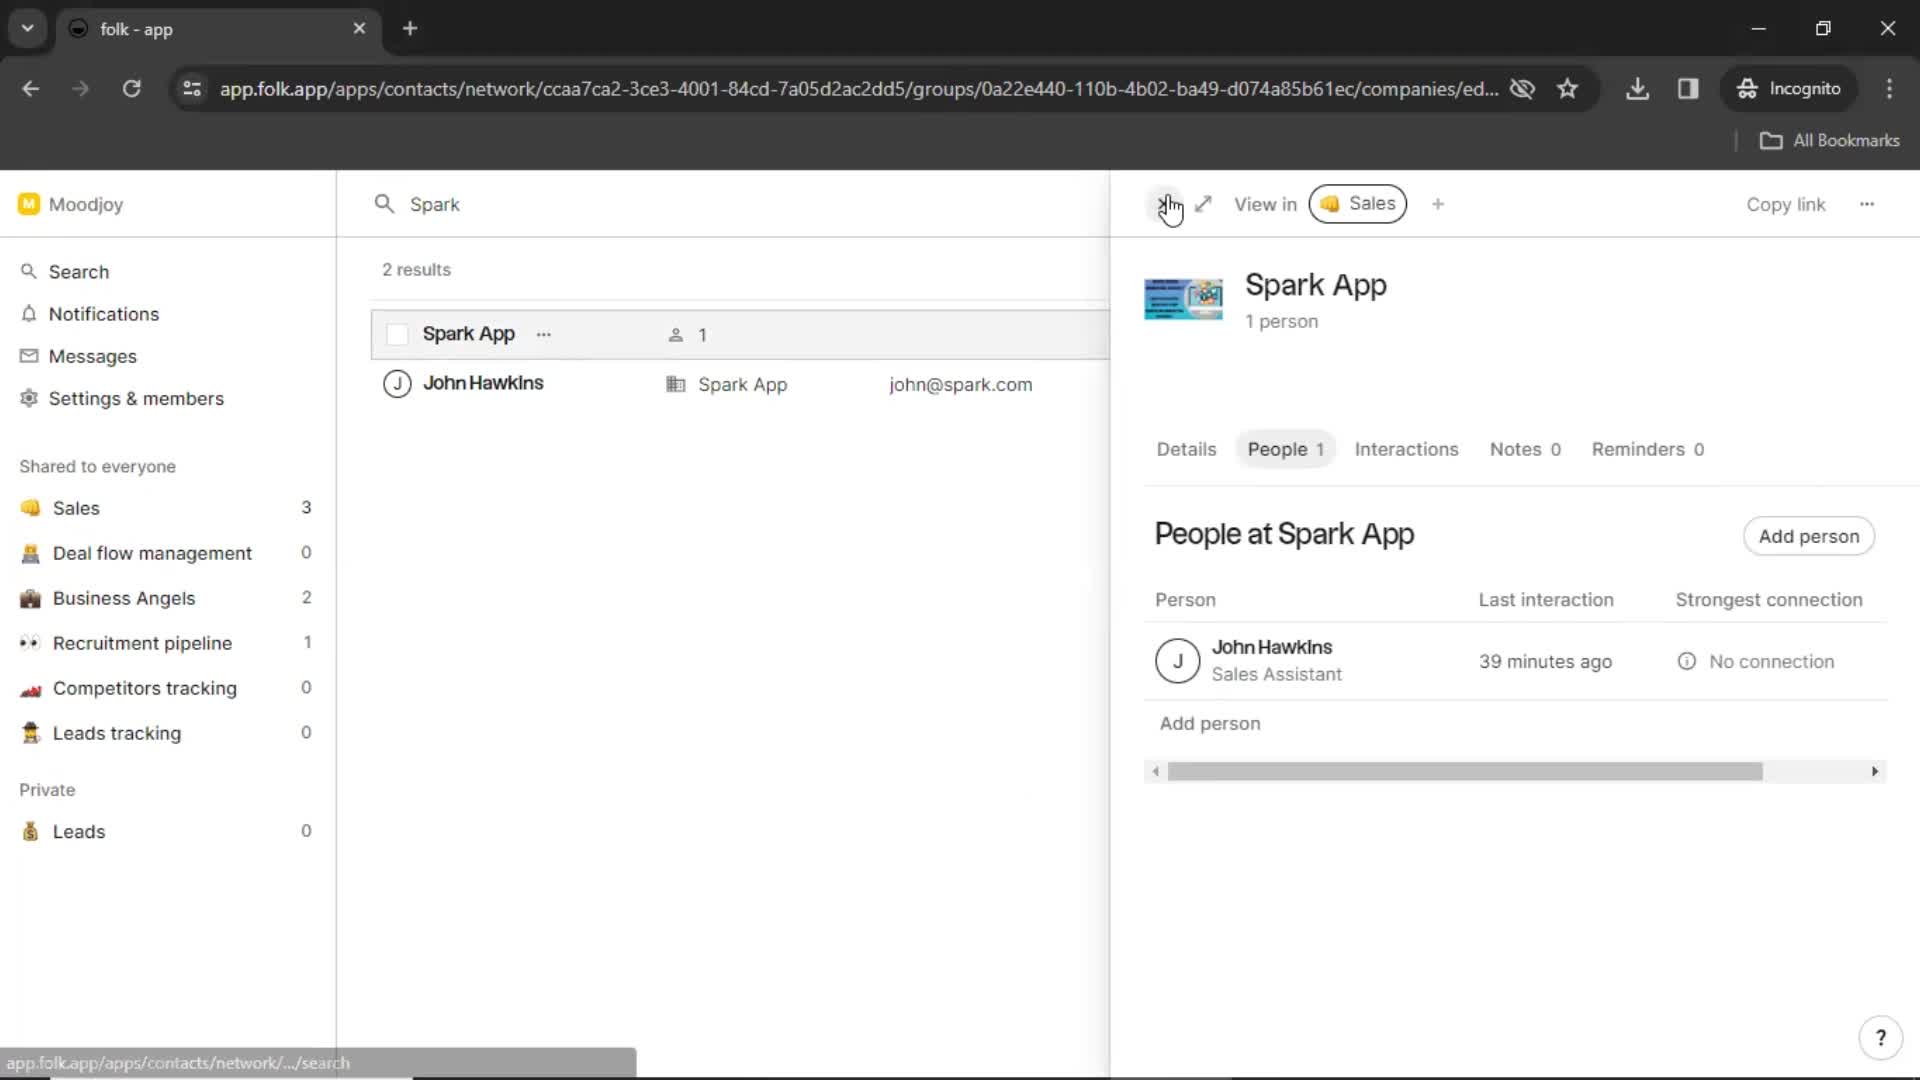Switch to the Reminders tab
Viewport: 1920px width, 1080px height.
pos(1647,450)
